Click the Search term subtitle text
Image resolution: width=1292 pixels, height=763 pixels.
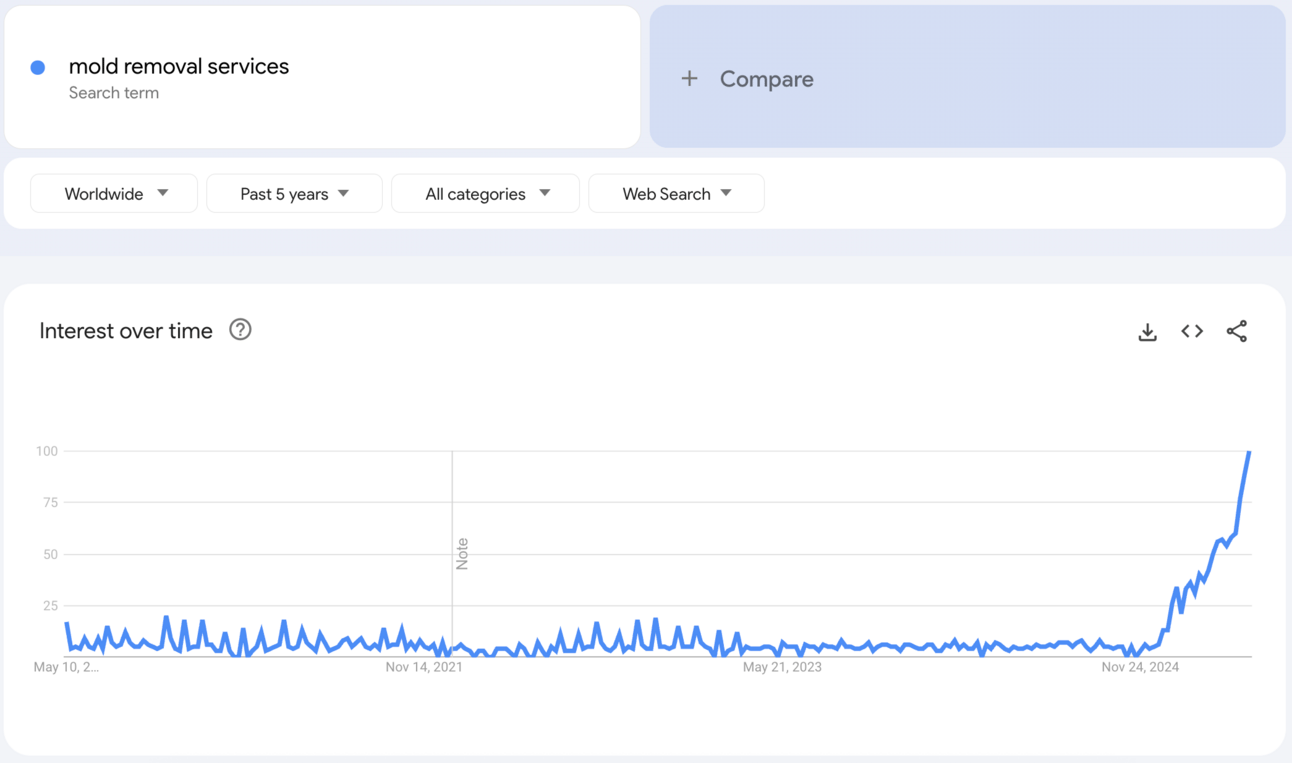(x=114, y=93)
